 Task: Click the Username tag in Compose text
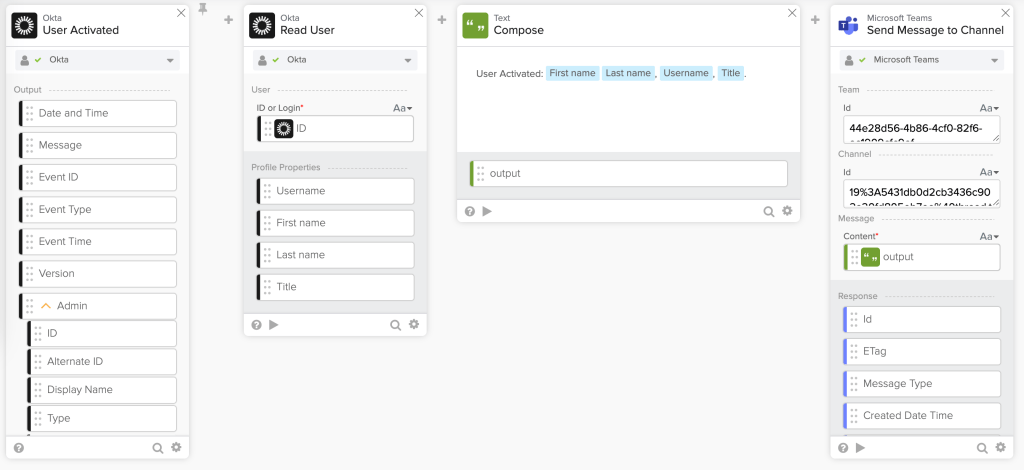pos(685,73)
